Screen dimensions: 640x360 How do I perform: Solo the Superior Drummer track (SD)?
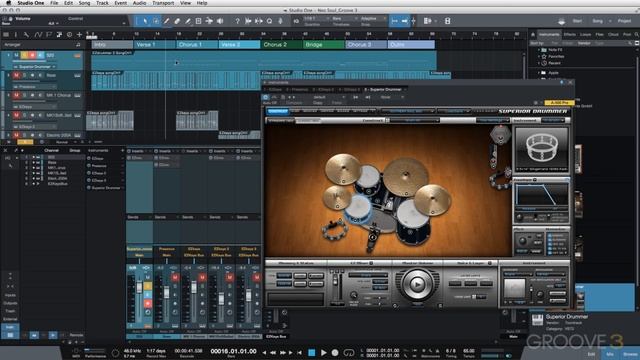(x=24, y=55)
